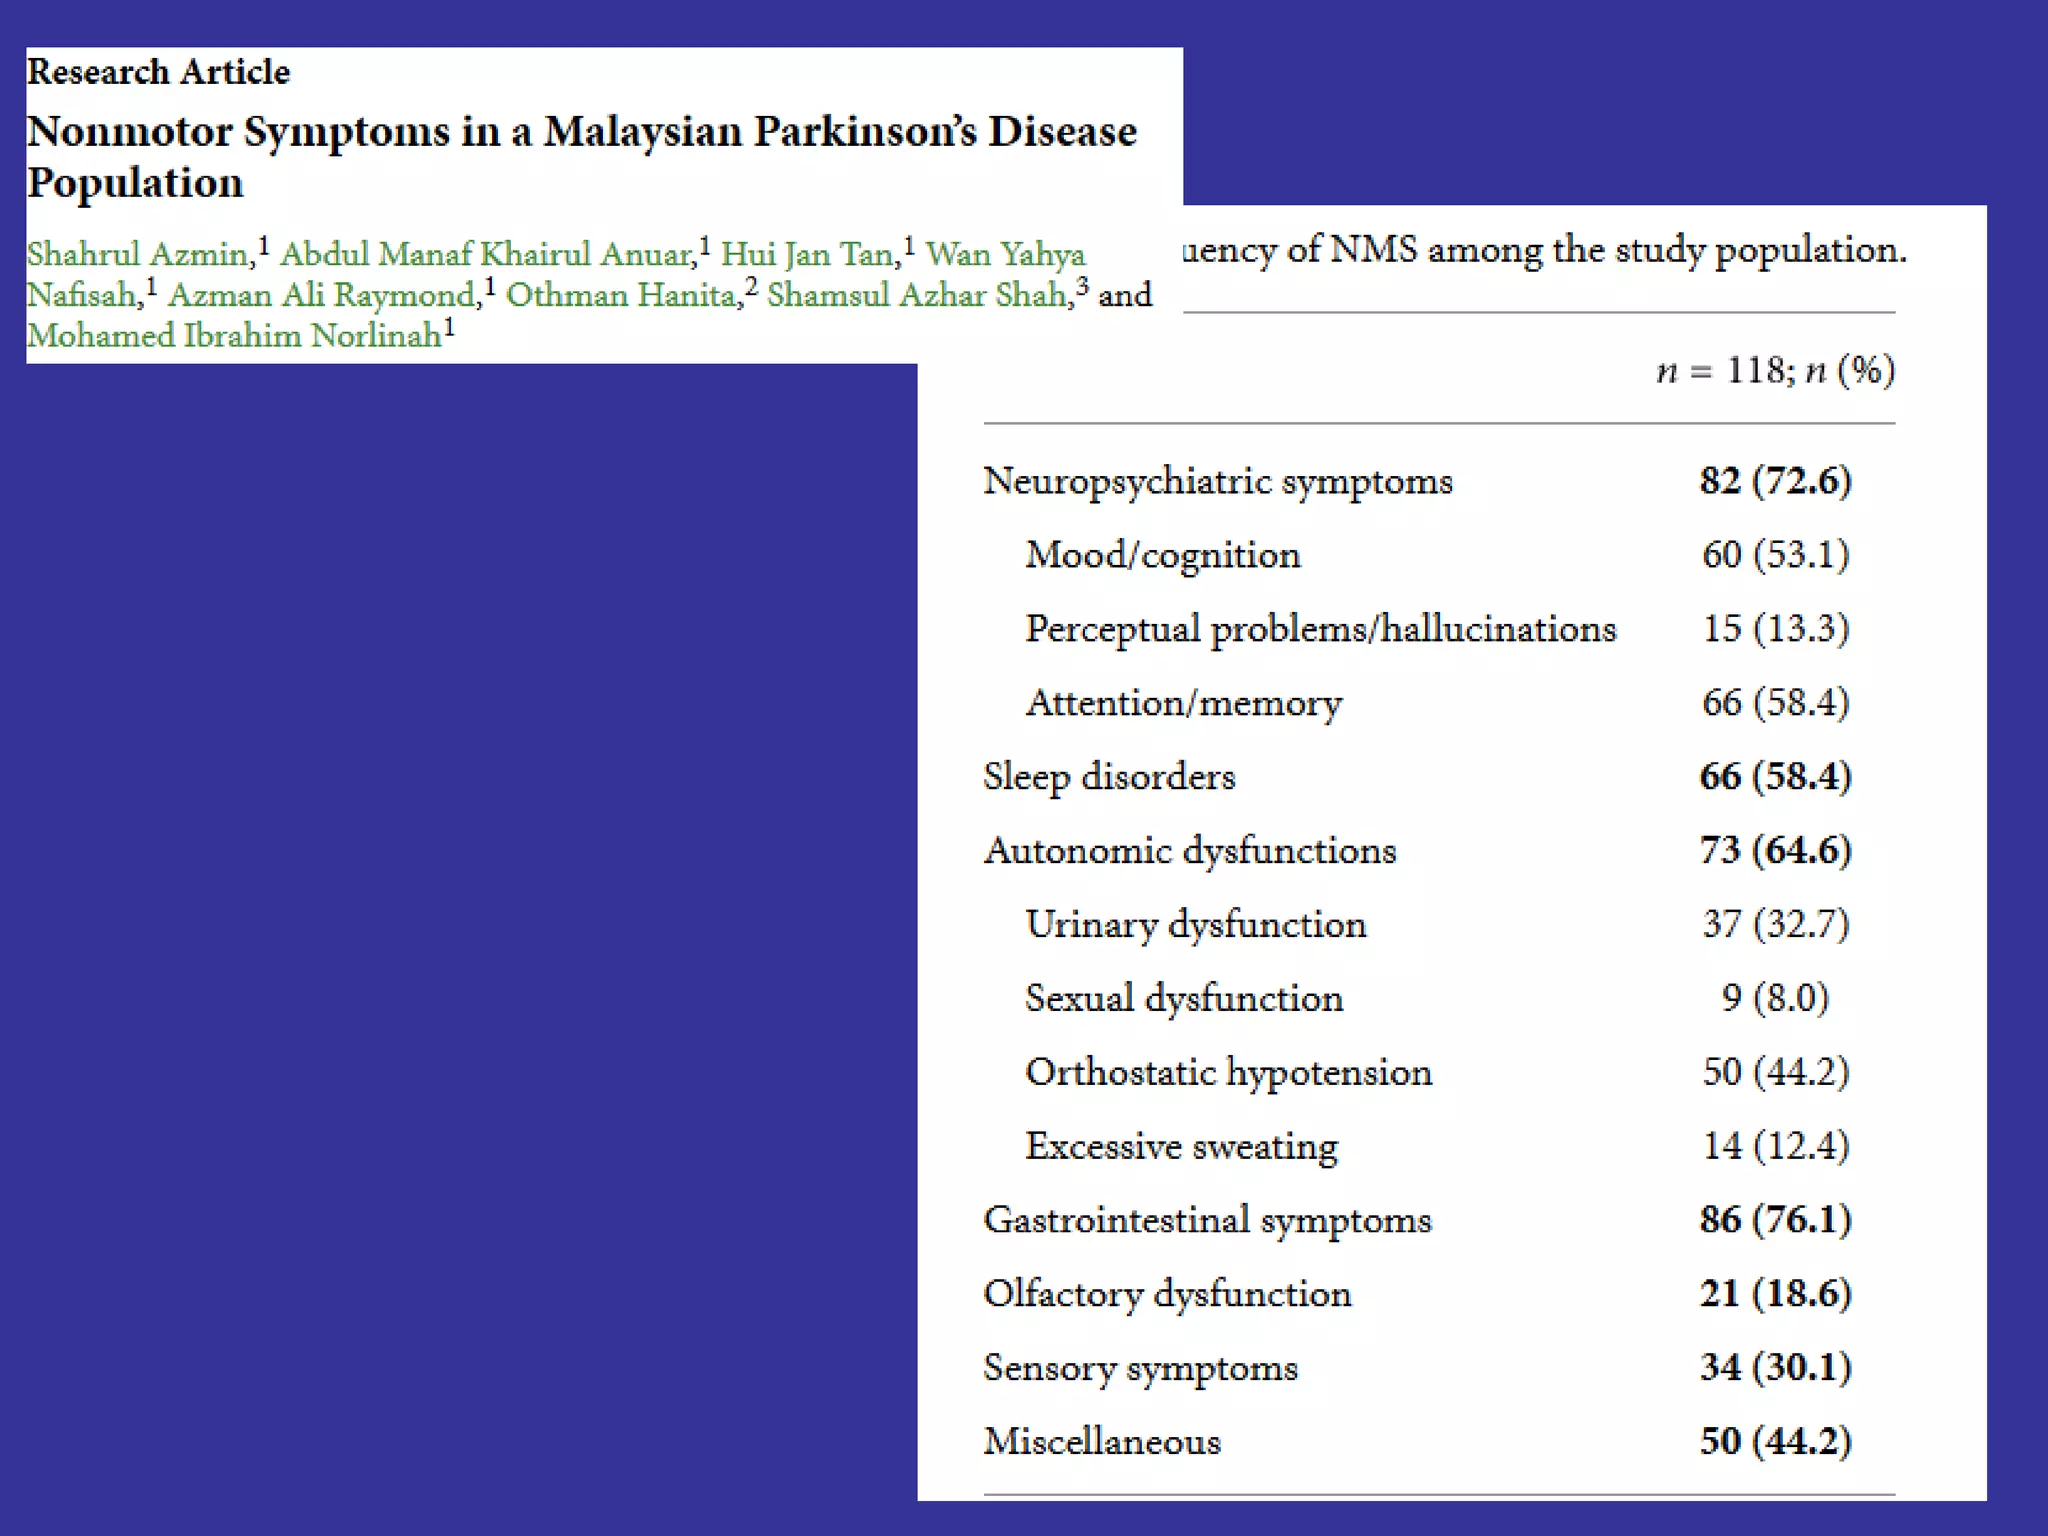Image resolution: width=2048 pixels, height=1536 pixels.
Task: Click the Shamsul Azhar Shah author link
Action: (x=918, y=295)
